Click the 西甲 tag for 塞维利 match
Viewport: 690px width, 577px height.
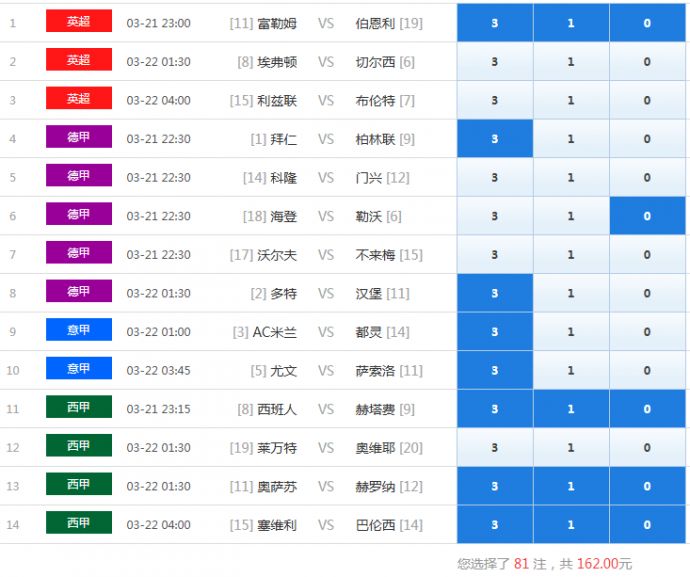click(78, 523)
